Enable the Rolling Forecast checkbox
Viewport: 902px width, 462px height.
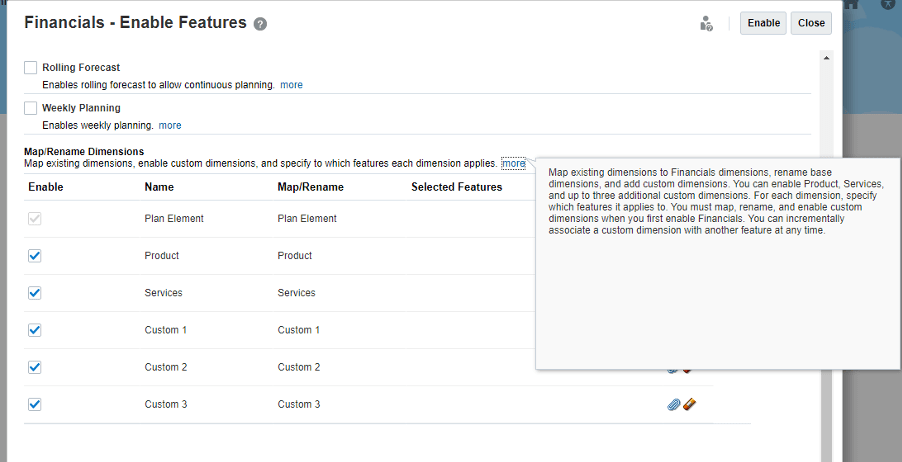pyautogui.click(x=30, y=67)
